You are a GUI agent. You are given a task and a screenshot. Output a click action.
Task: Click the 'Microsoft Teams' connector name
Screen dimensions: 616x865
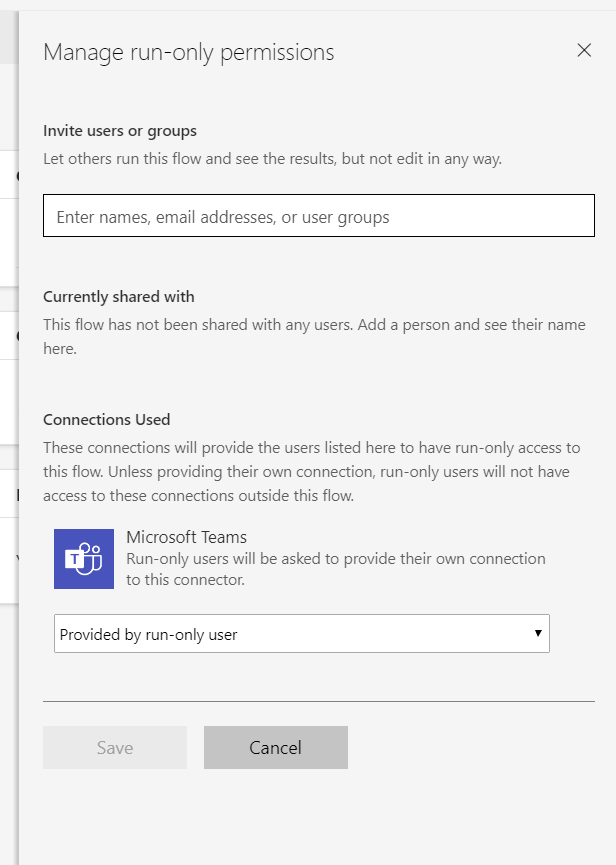(186, 538)
